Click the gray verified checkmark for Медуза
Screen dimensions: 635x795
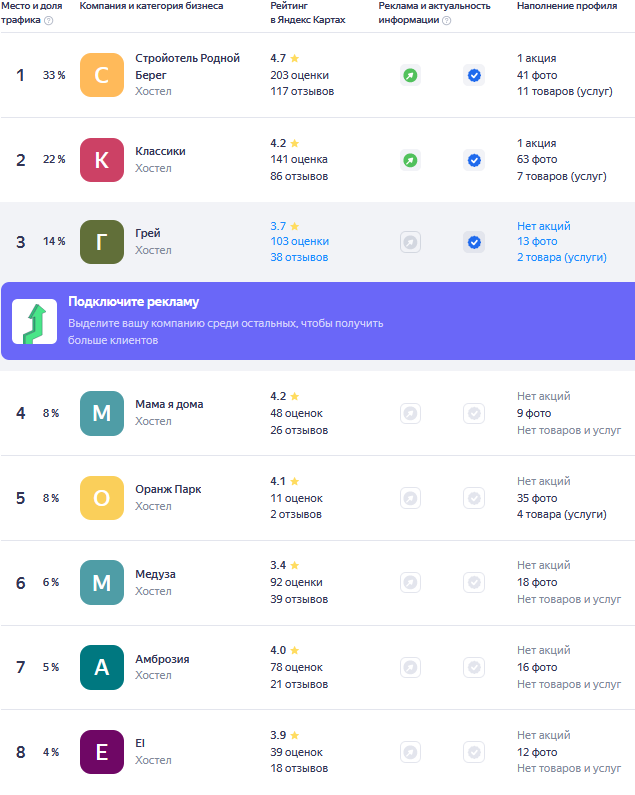tap(474, 582)
